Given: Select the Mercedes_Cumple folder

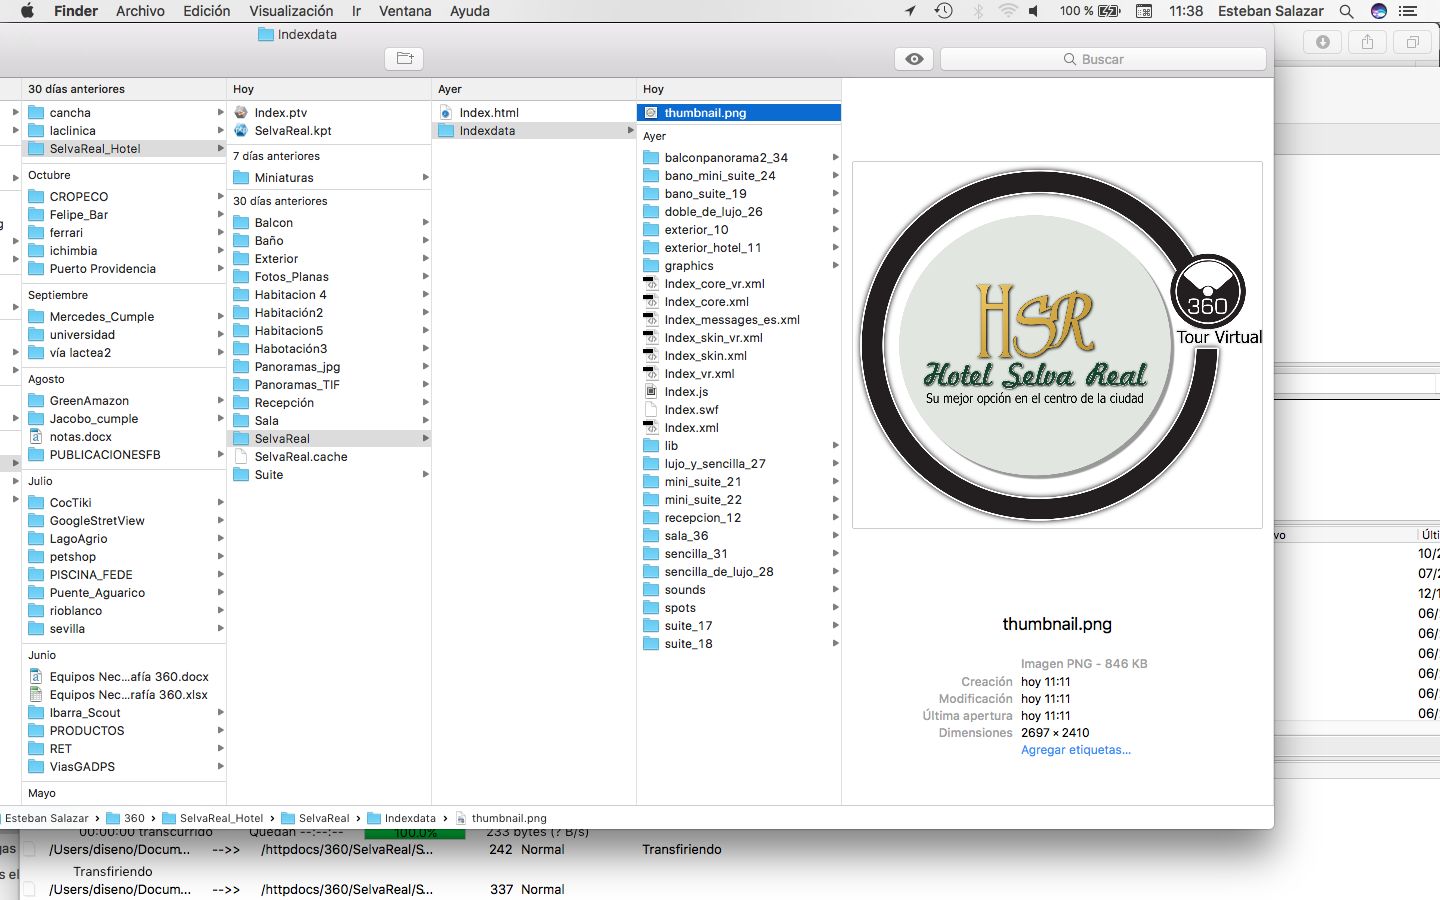Looking at the screenshot, I should pos(123,317).
